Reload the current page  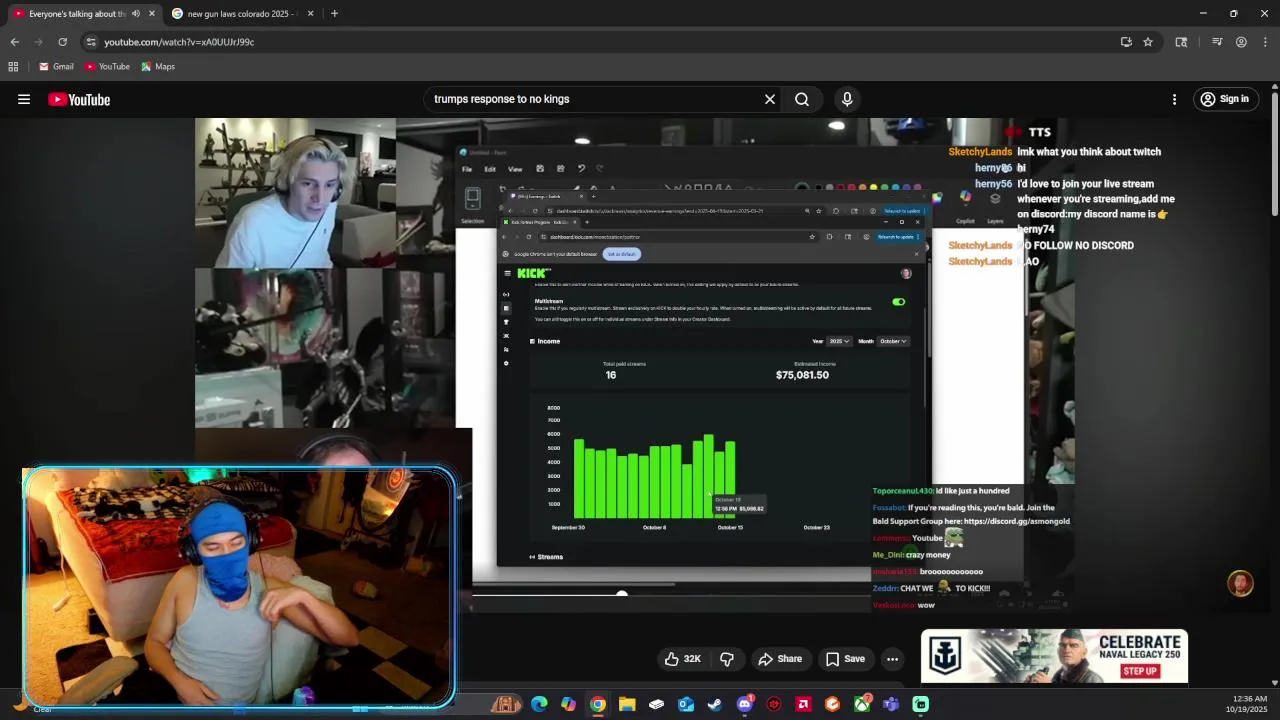point(62,42)
